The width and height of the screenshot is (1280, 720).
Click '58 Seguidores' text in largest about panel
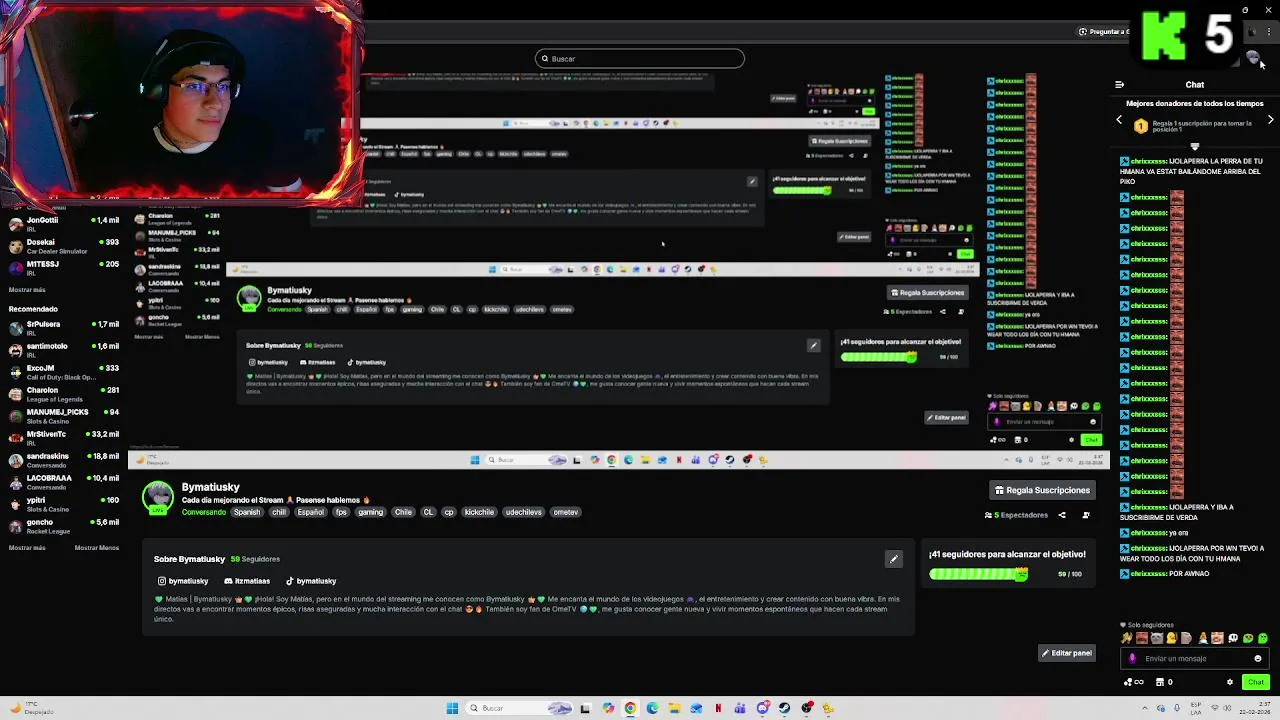pos(255,559)
